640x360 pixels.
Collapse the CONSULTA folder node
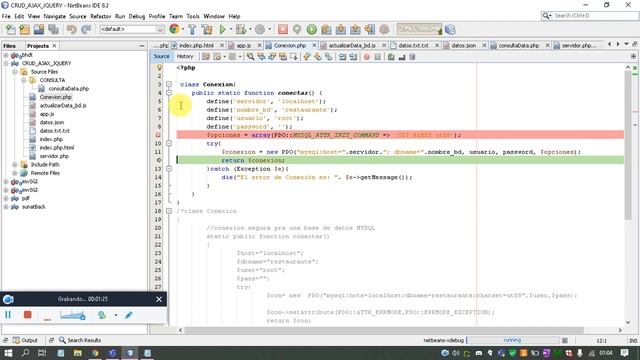point(24,80)
